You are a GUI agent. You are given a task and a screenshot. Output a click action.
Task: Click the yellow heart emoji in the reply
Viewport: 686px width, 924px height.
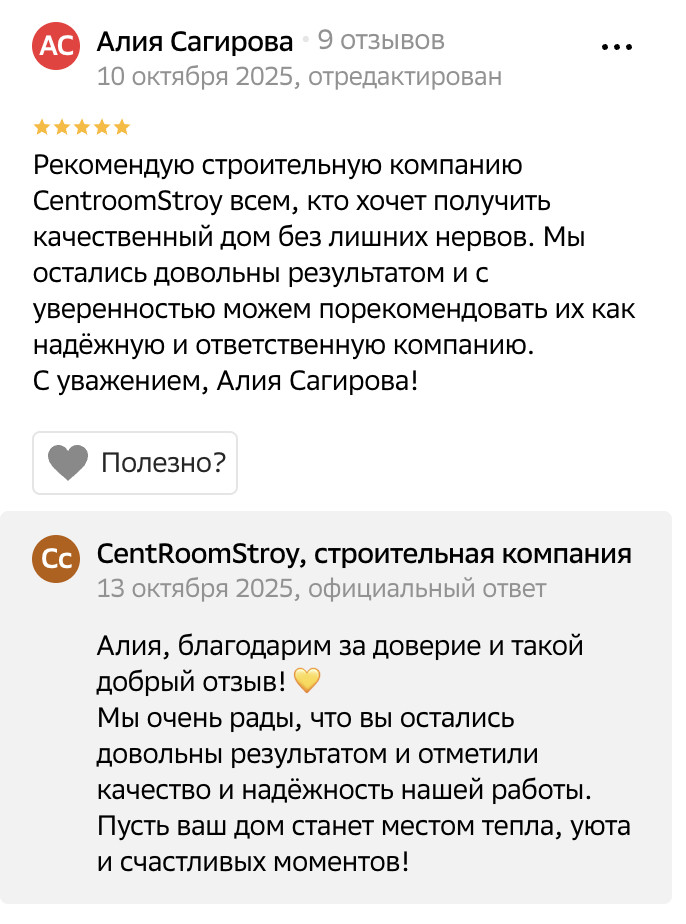[308, 682]
